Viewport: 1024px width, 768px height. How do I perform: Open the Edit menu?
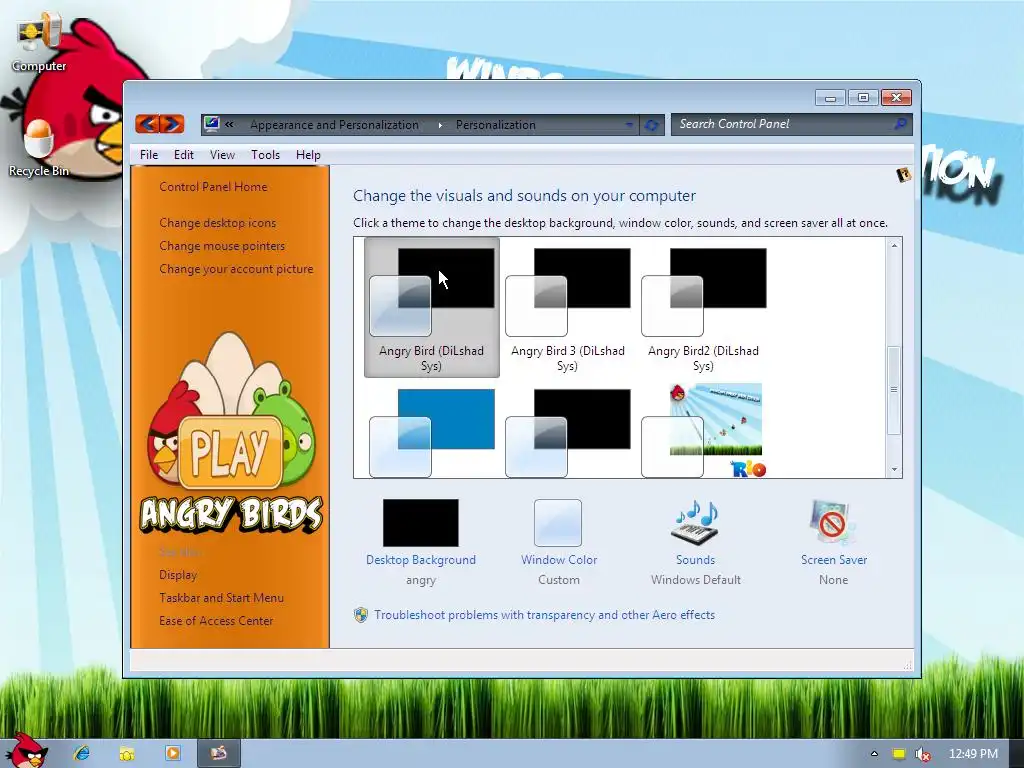click(184, 155)
